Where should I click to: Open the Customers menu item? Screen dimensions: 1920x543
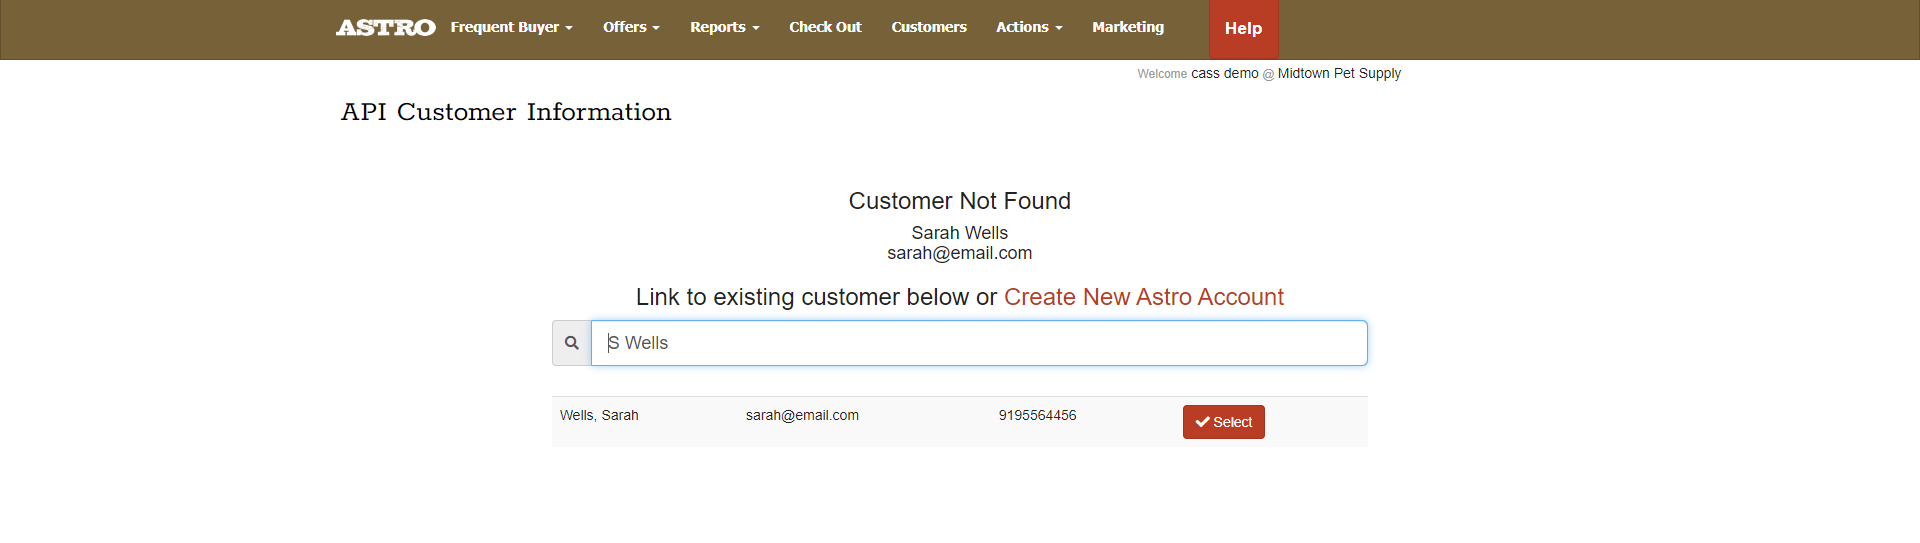(929, 28)
